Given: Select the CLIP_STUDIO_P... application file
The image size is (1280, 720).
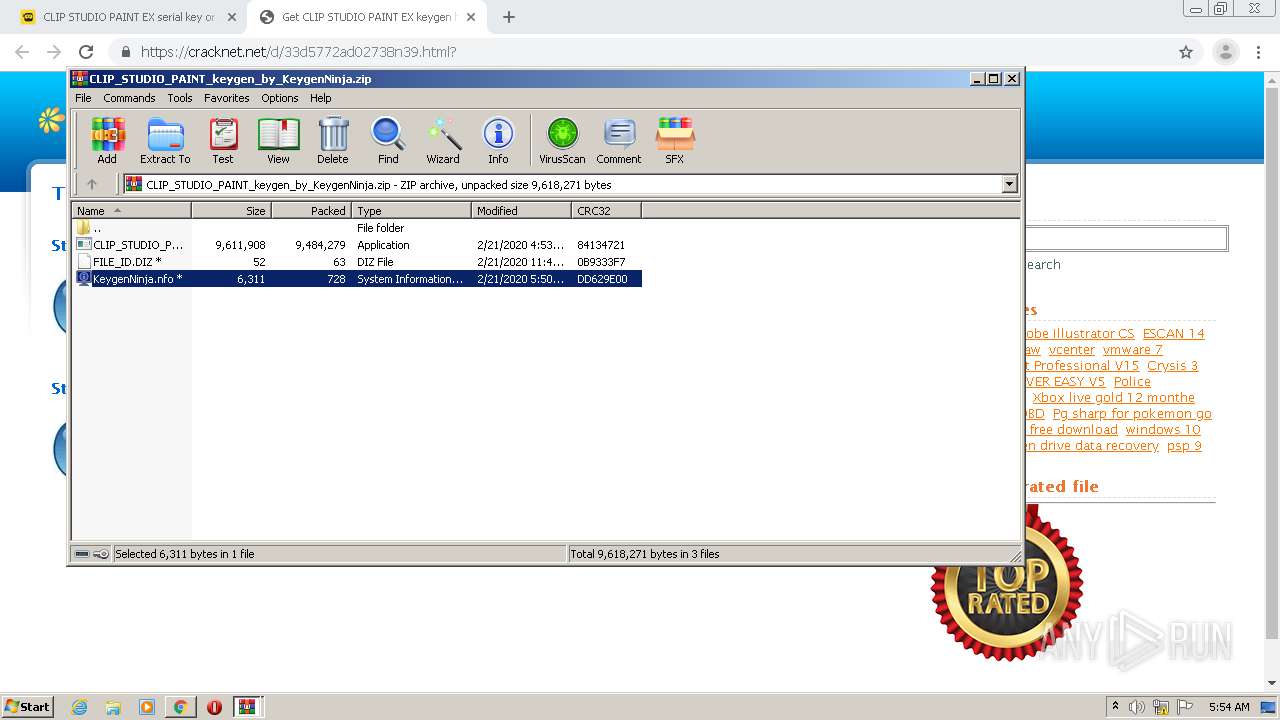Looking at the screenshot, I should click(357, 245).
